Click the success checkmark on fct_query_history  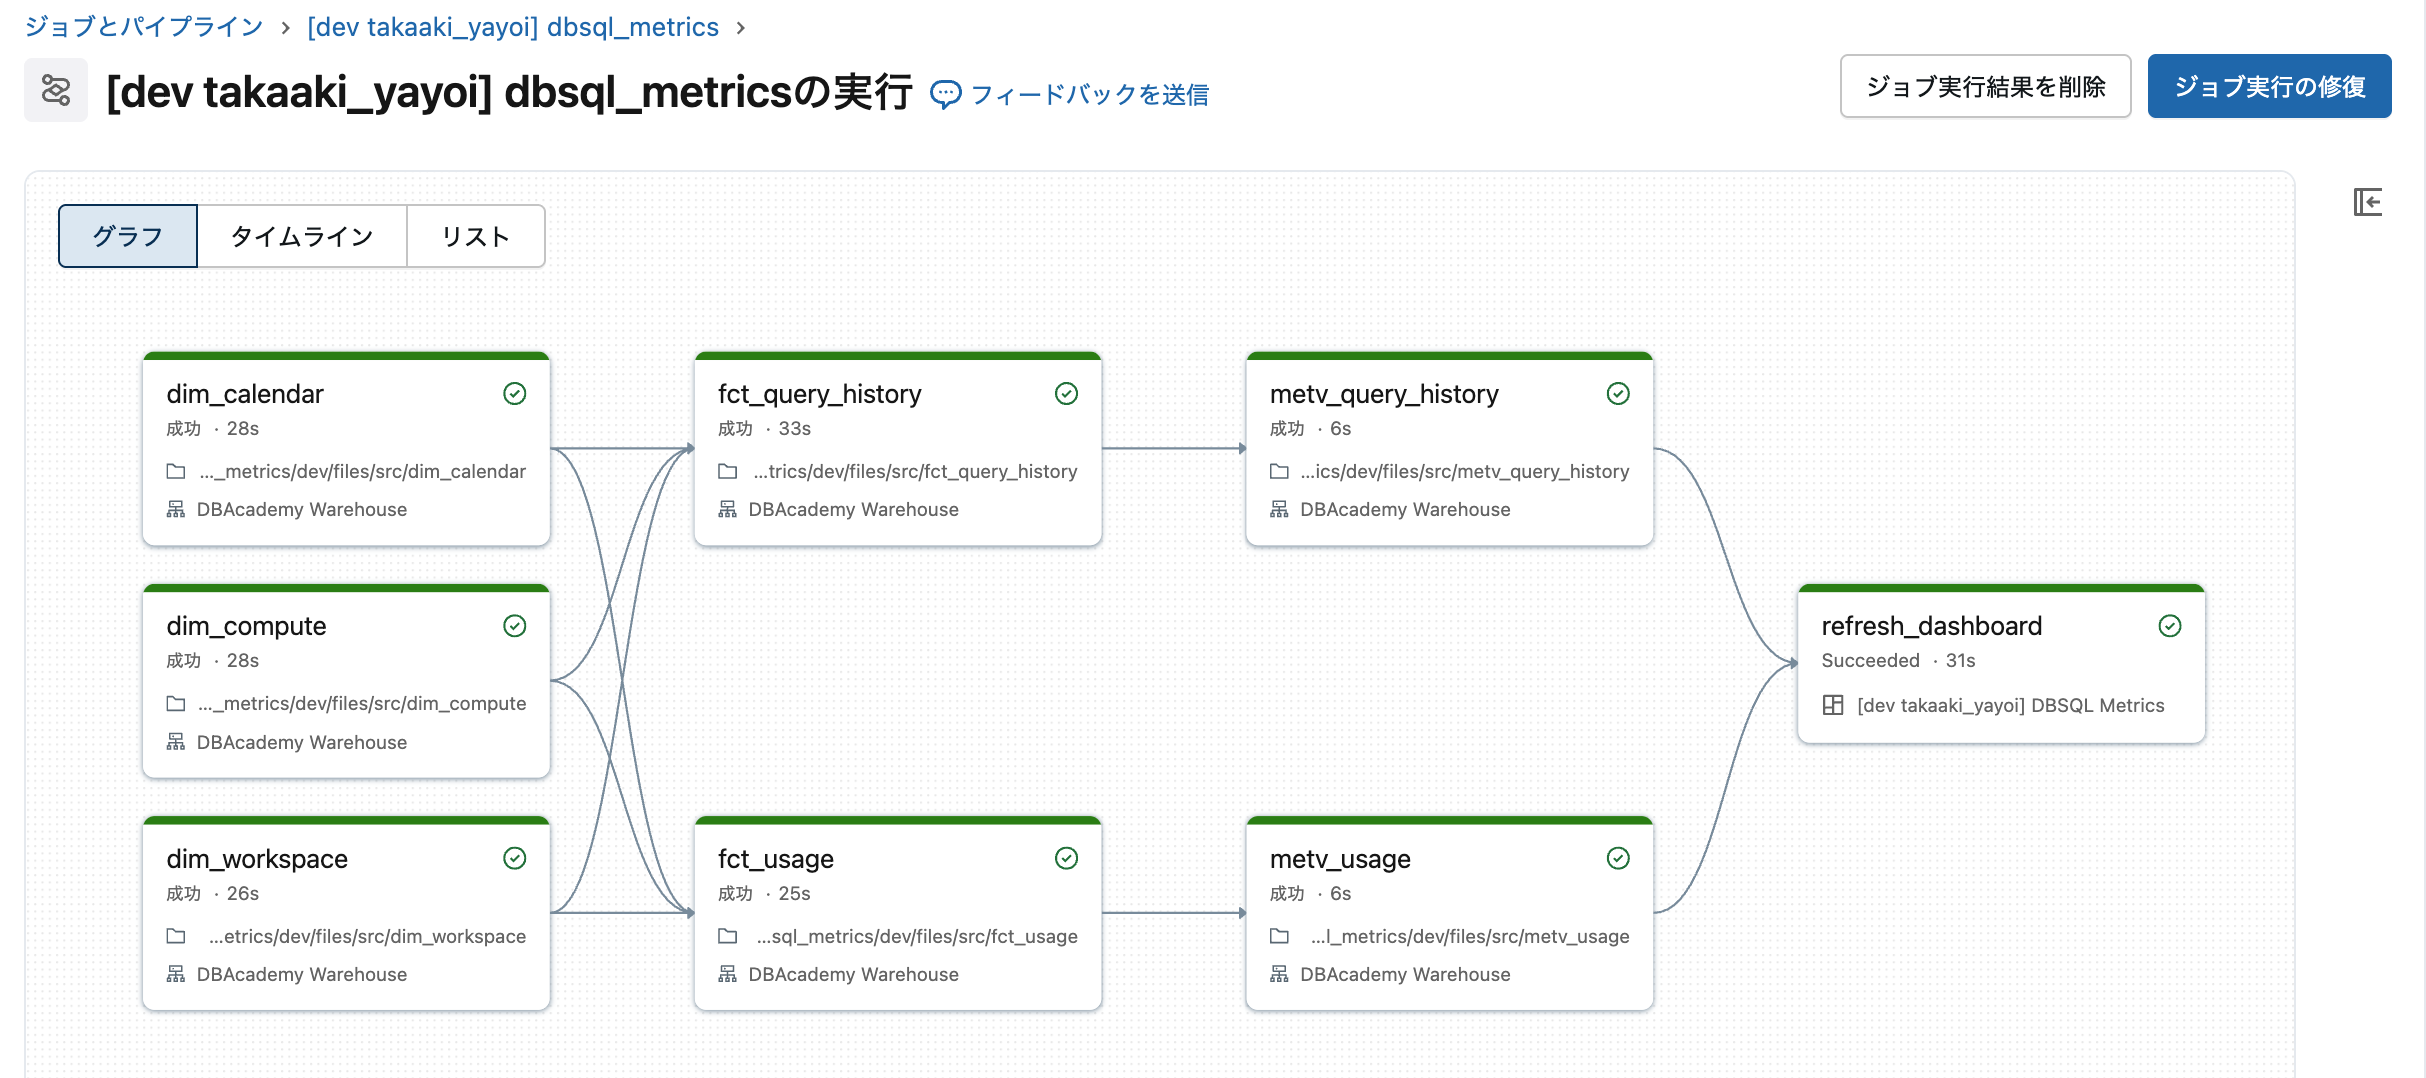(1066, 394)
